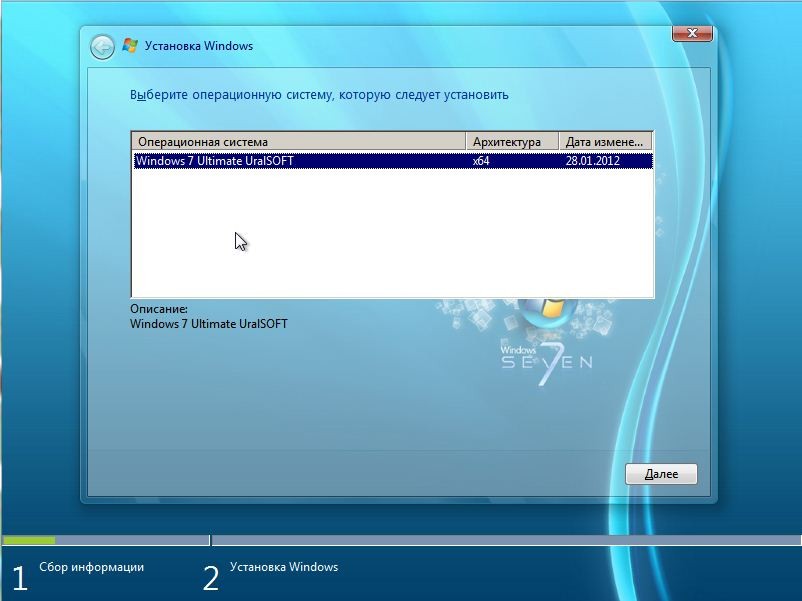Click the Далее button
The height and width of the screenshot is (601, 802).
click(x=661, y=474)
